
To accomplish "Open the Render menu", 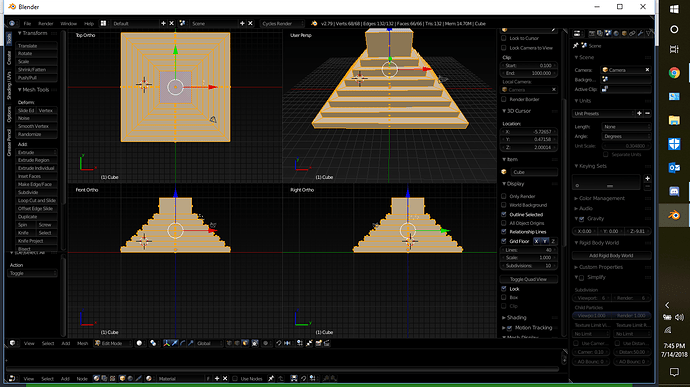I will 45,23.
